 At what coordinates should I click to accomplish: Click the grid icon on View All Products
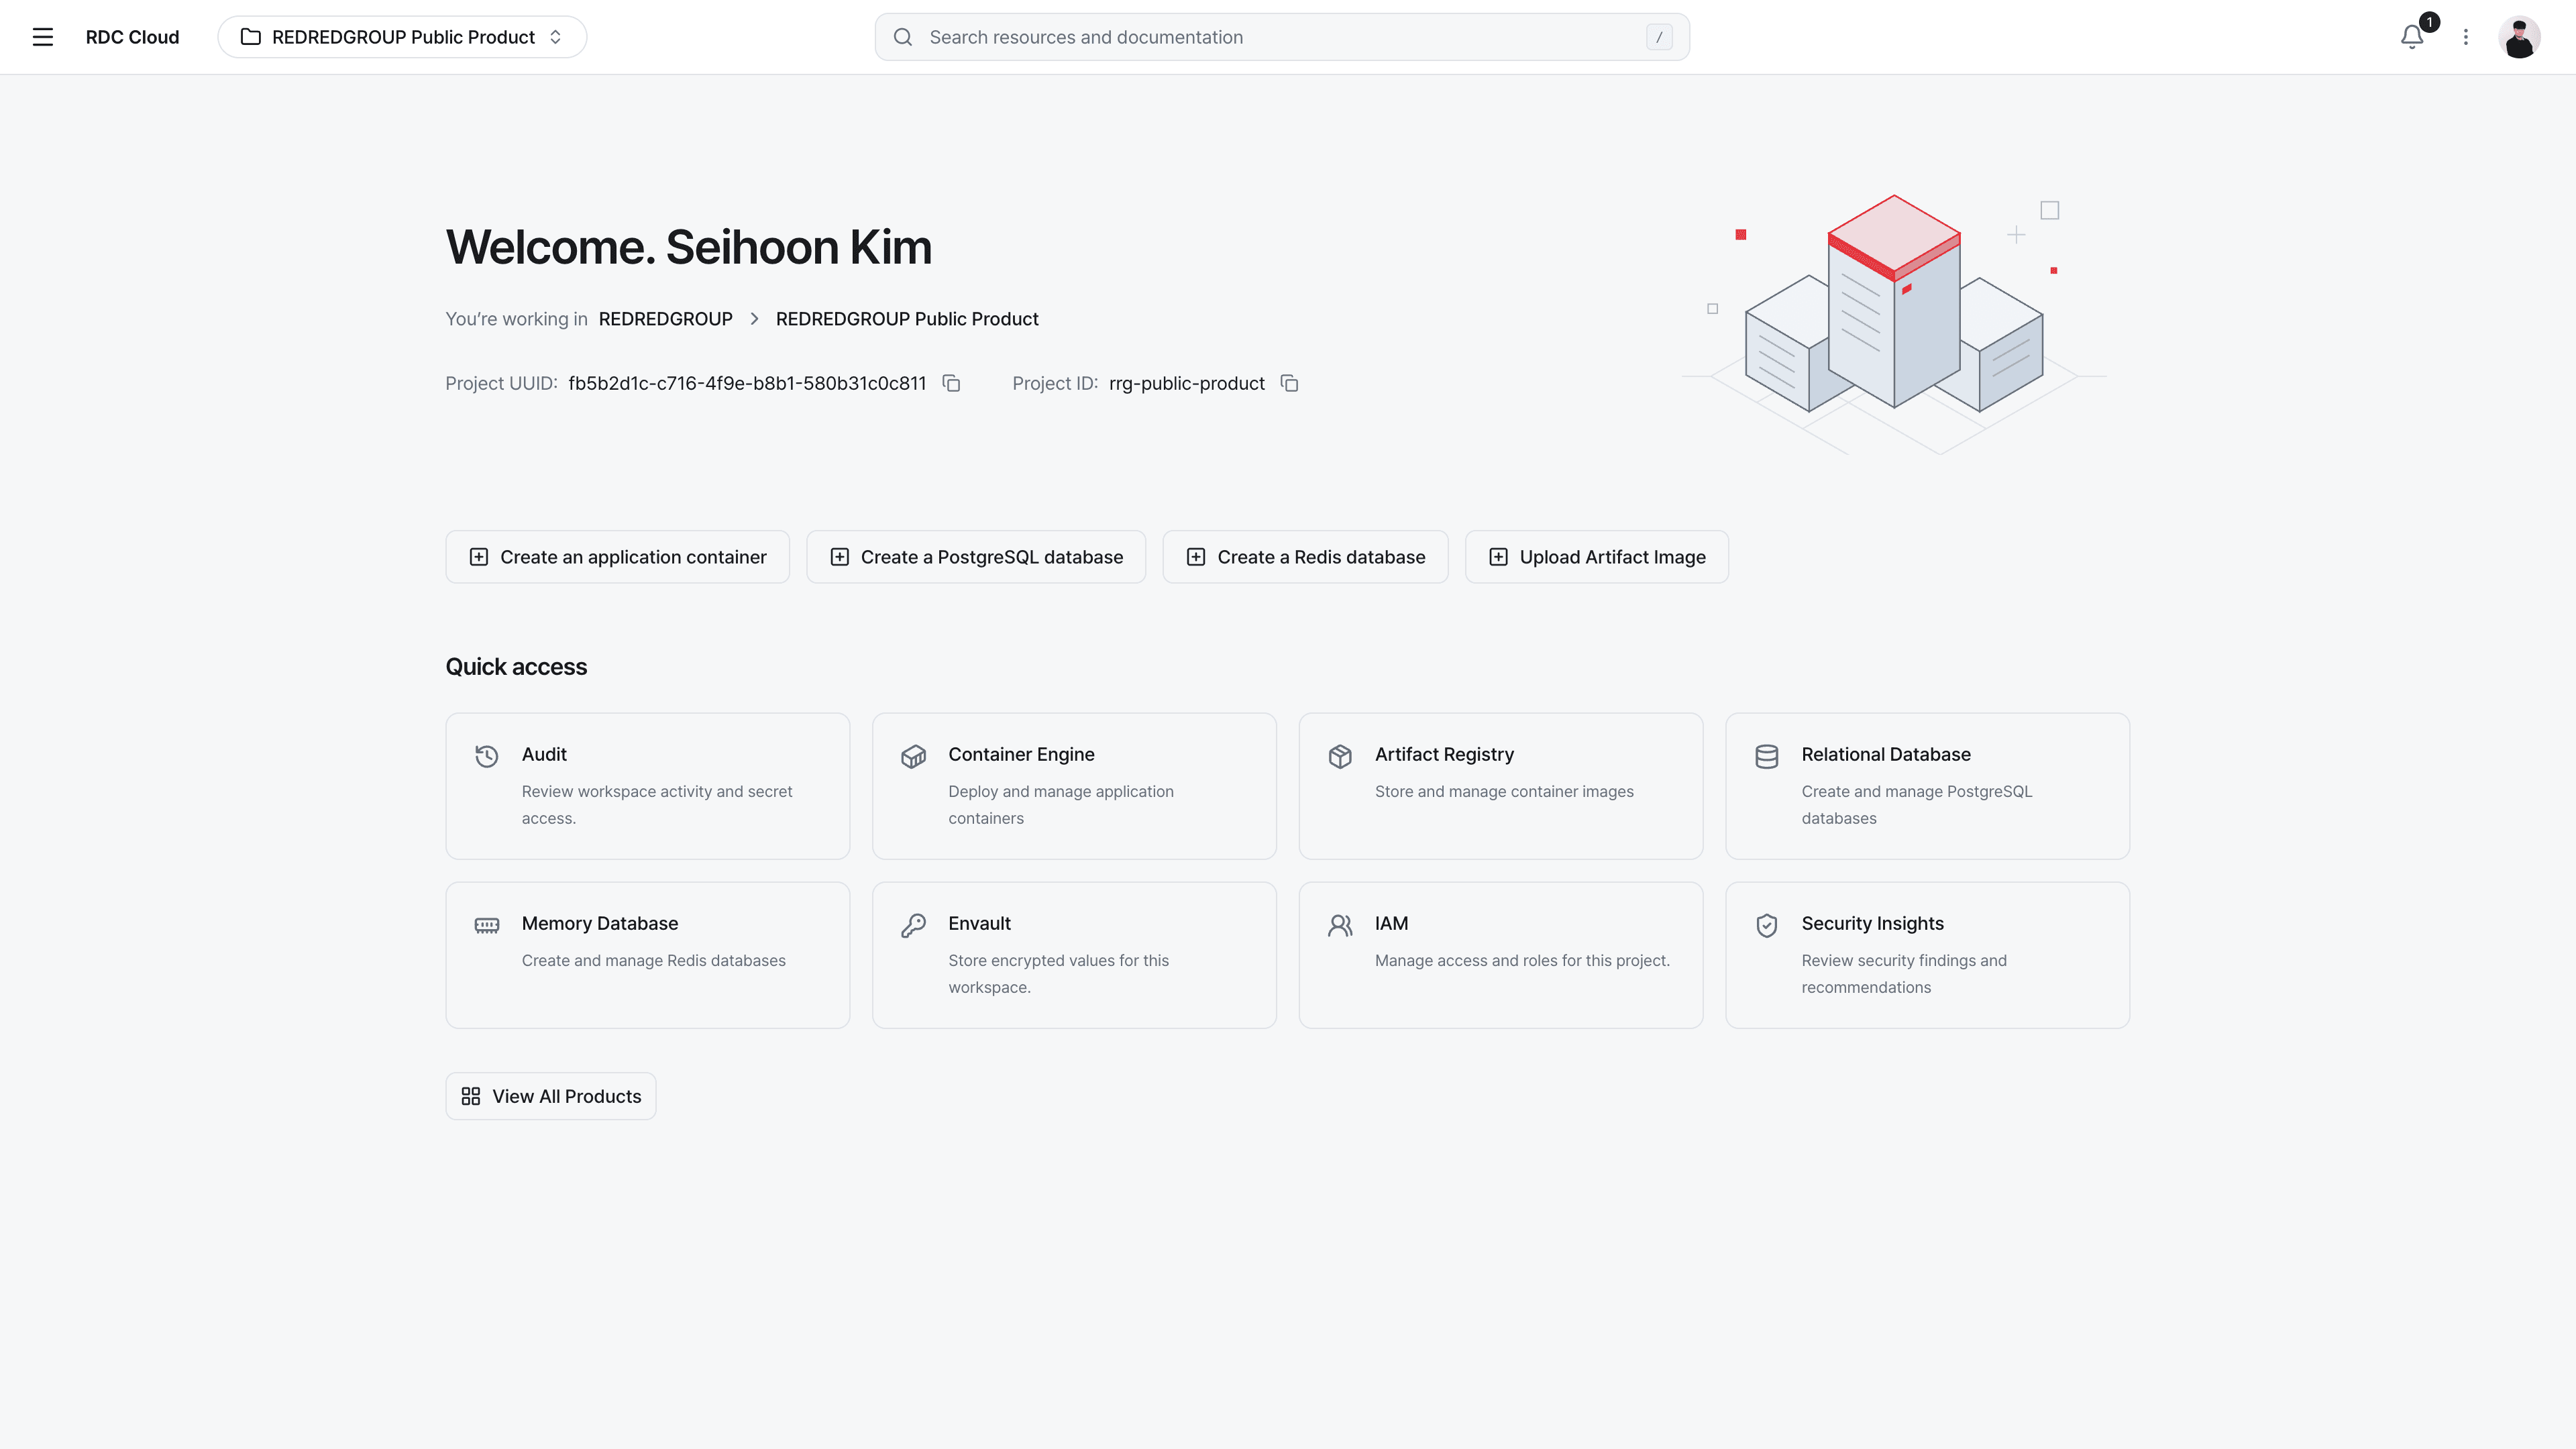pos(471,1096)
